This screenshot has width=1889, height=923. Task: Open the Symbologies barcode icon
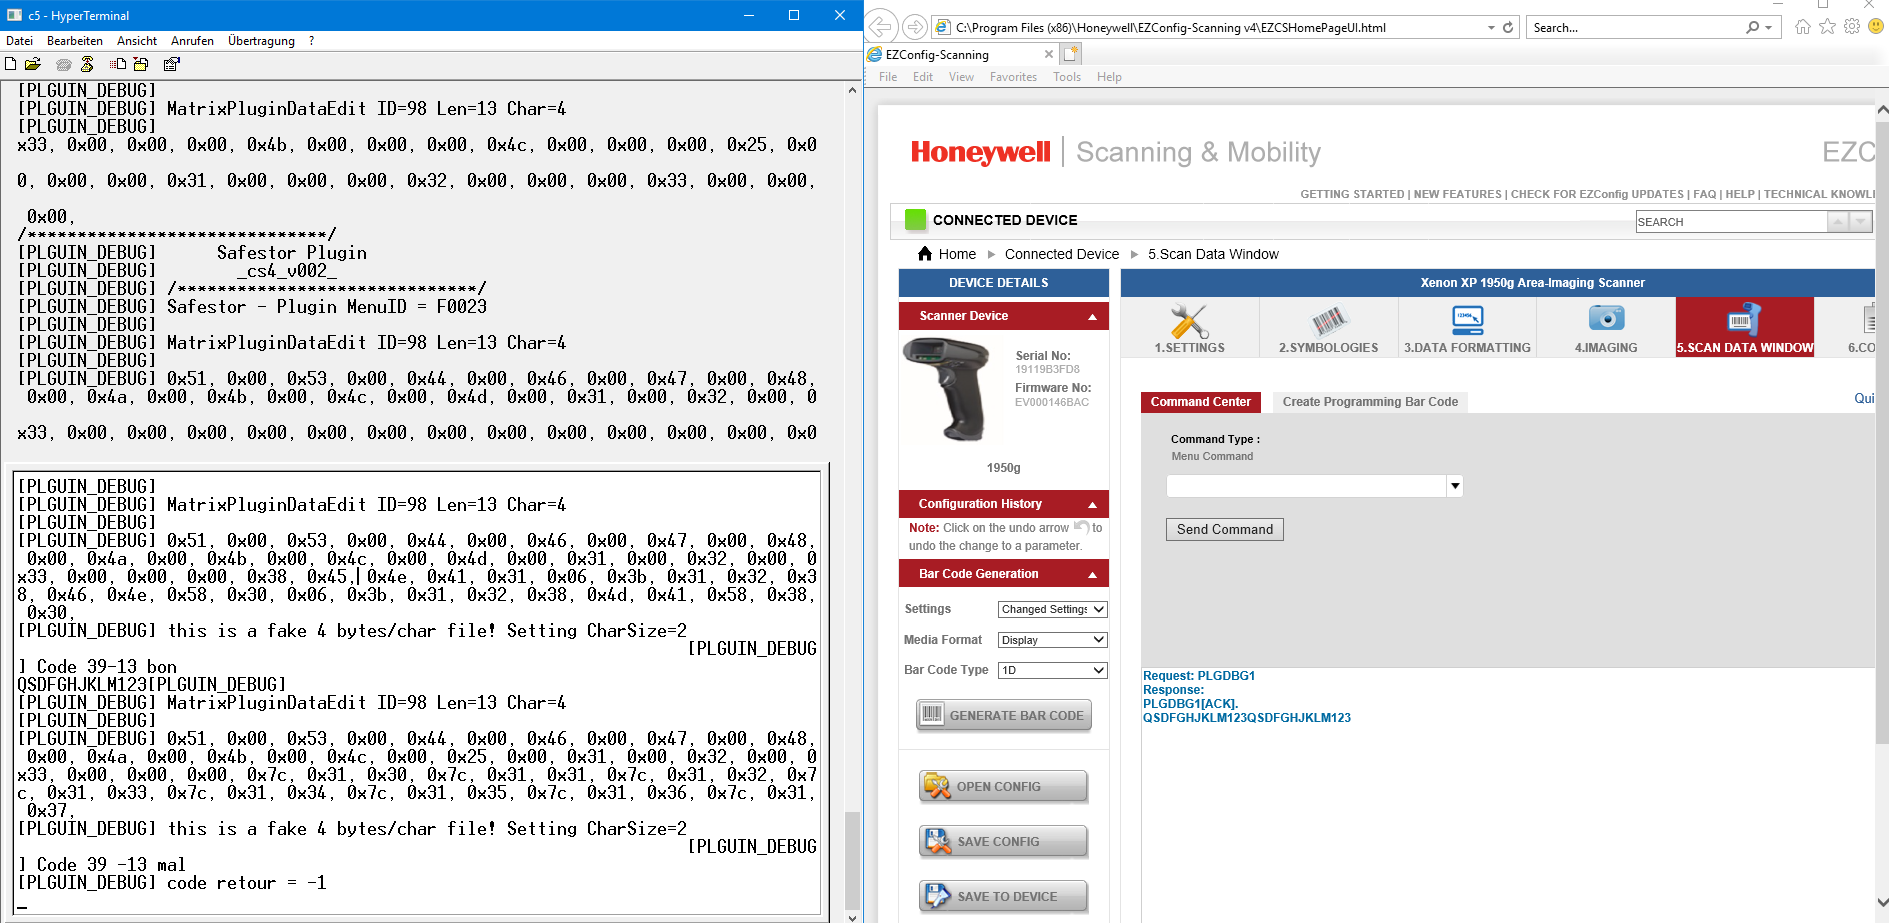pyautogui.click(x=1328, y=324)
